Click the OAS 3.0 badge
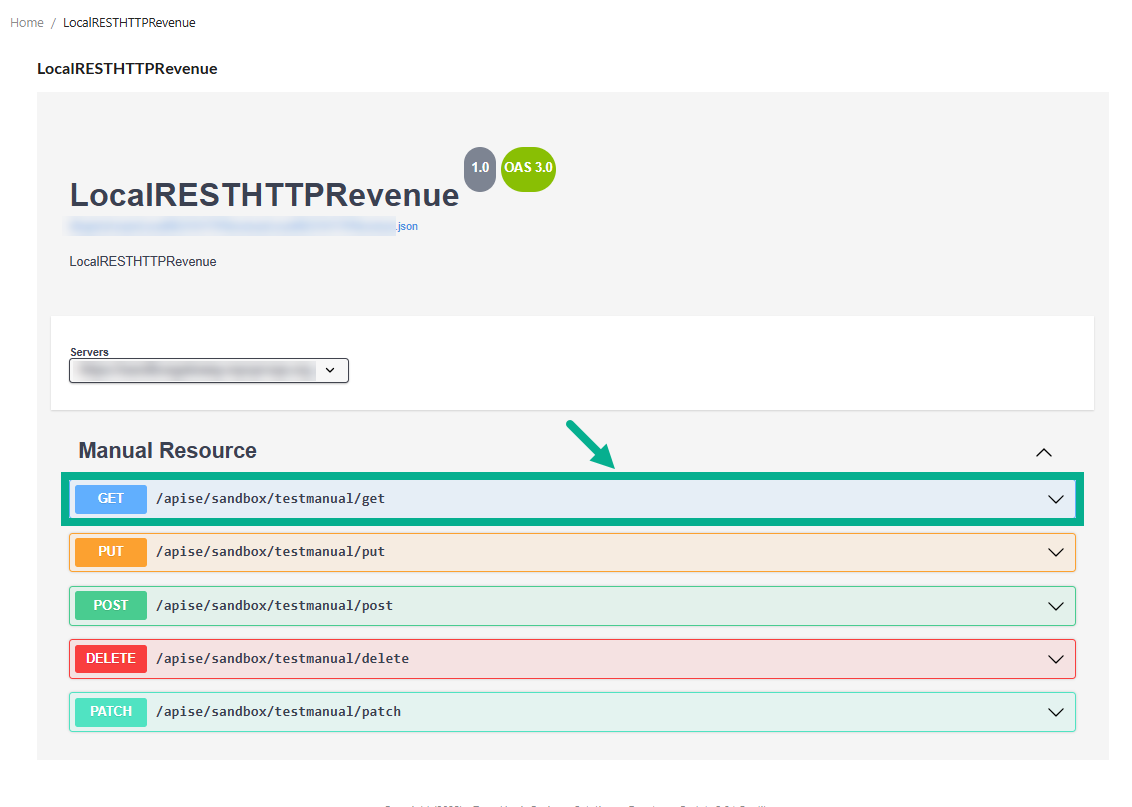 (528, 168)
